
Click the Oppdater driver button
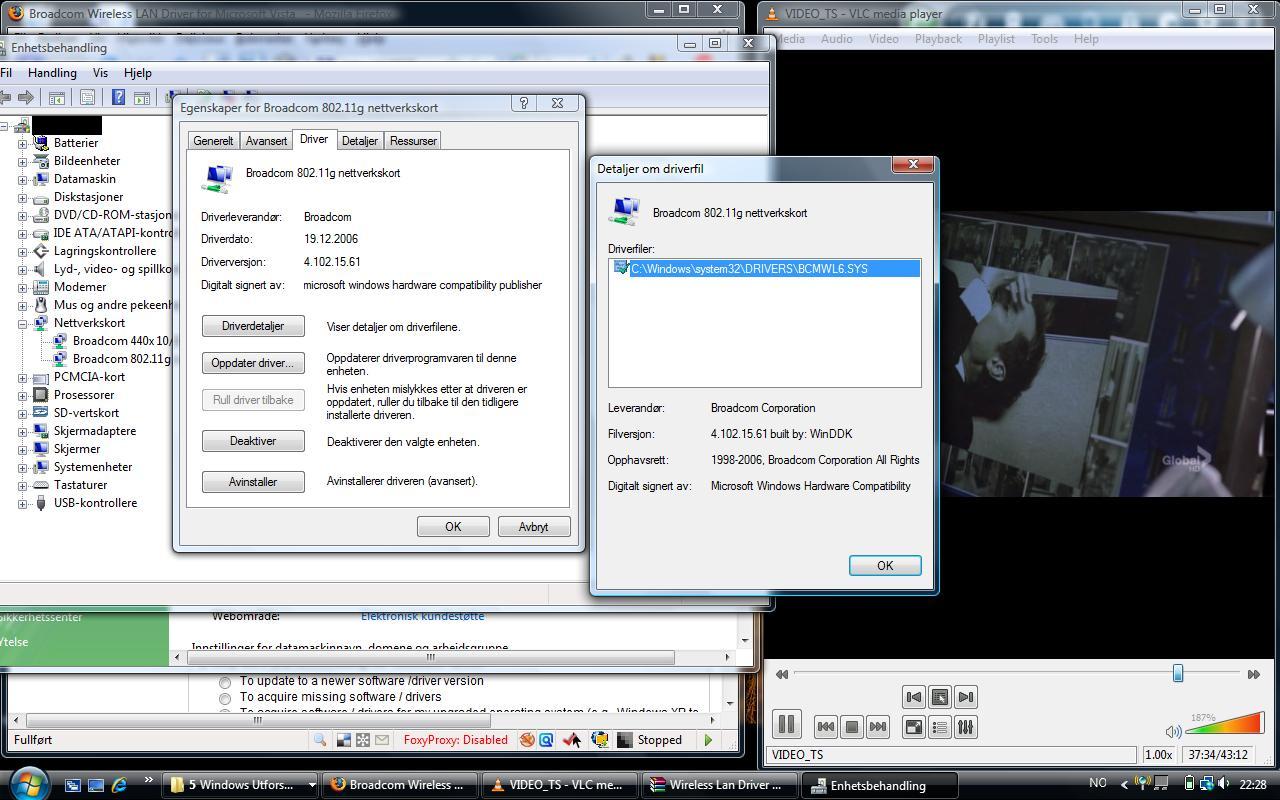pyautogui.click(x=253, y=363)
